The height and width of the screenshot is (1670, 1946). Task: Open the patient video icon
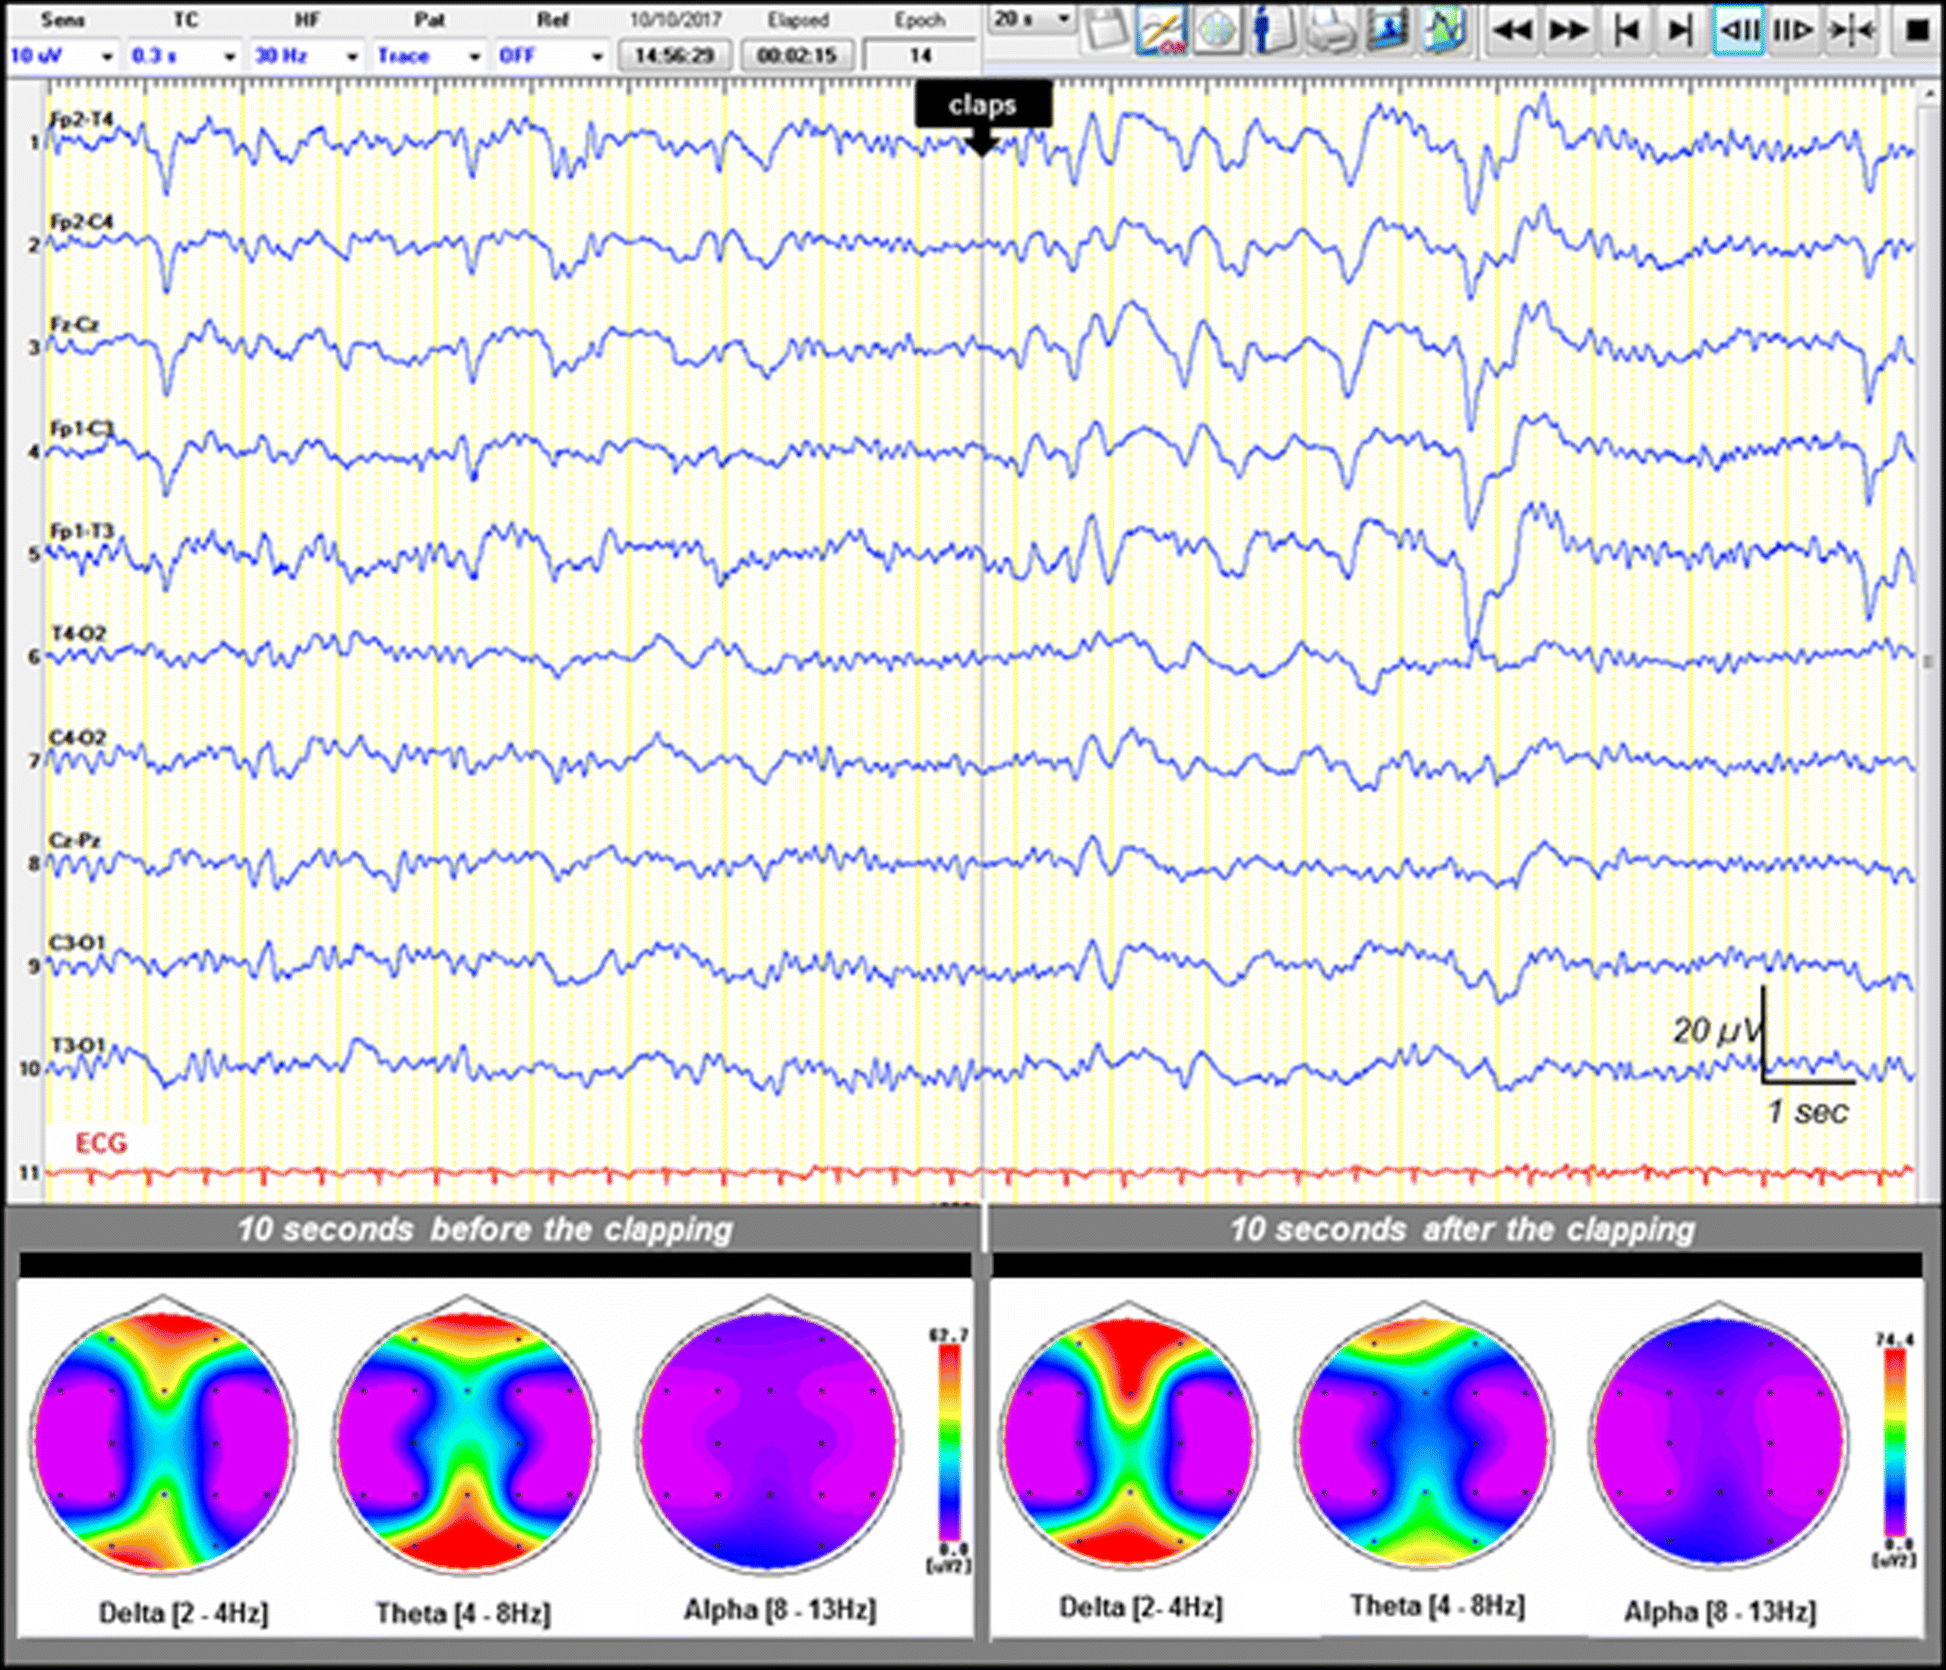tap(1387, 30)
